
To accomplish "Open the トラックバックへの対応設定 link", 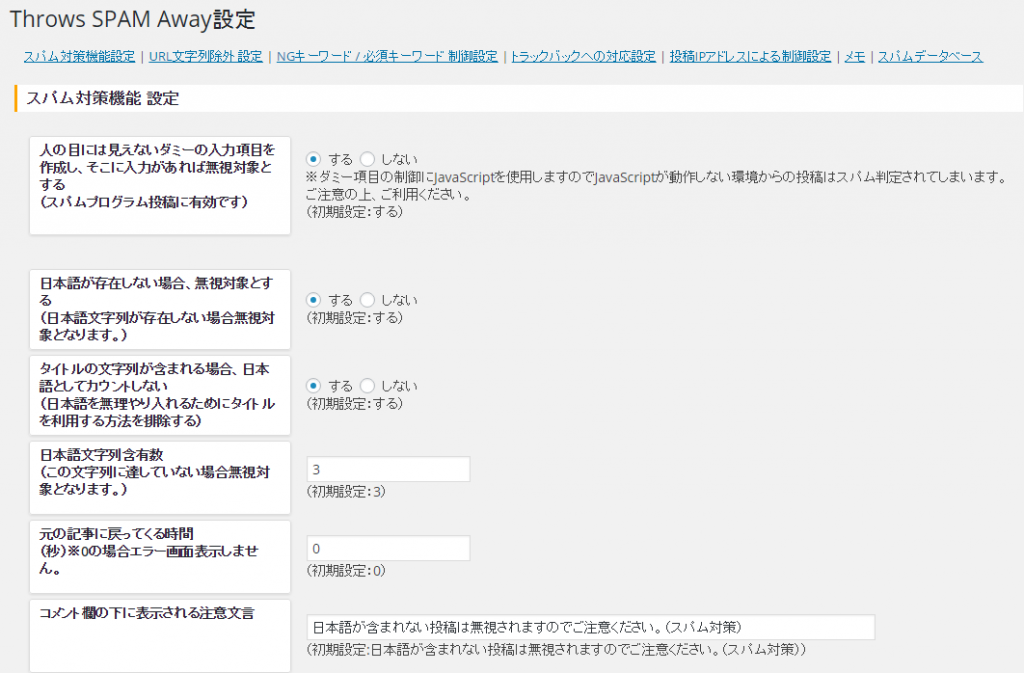I will [x=583, y=57].
